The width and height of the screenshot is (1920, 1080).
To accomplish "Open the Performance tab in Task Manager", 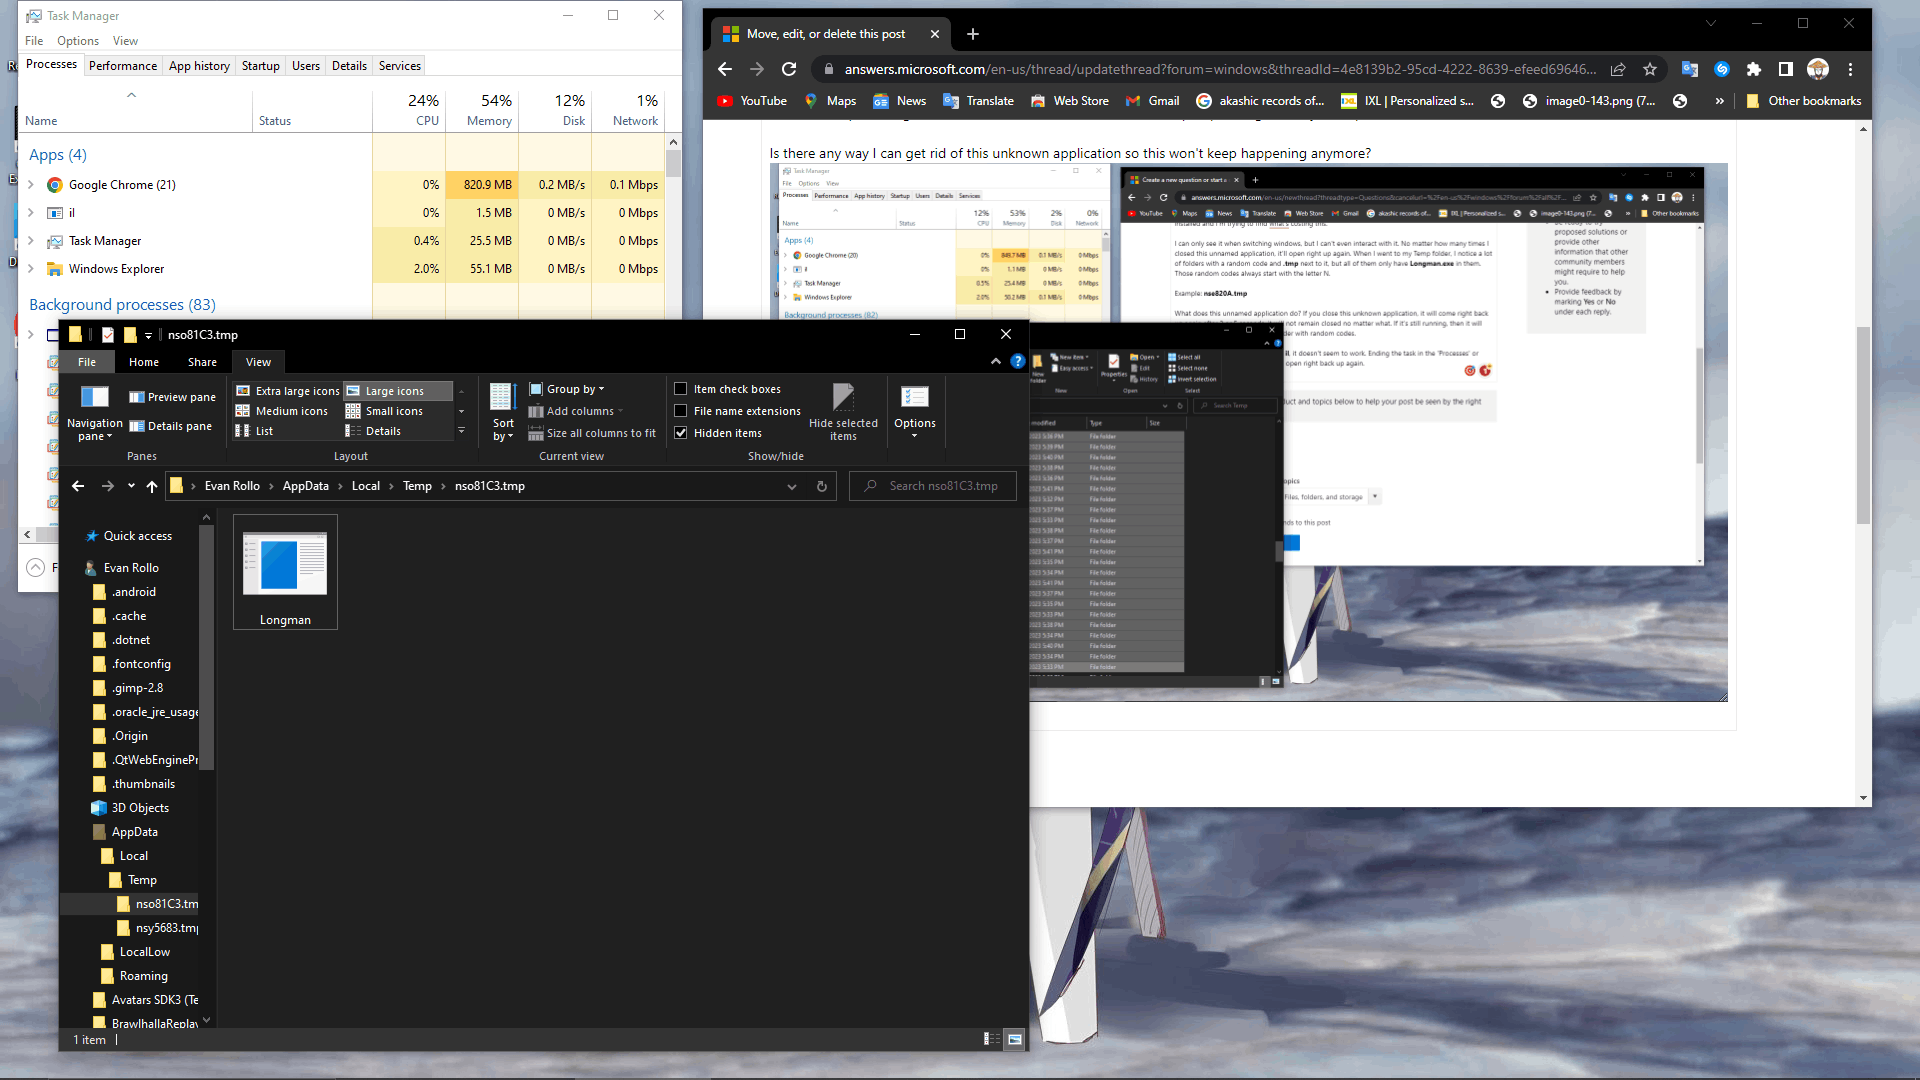I will [123, 66].
